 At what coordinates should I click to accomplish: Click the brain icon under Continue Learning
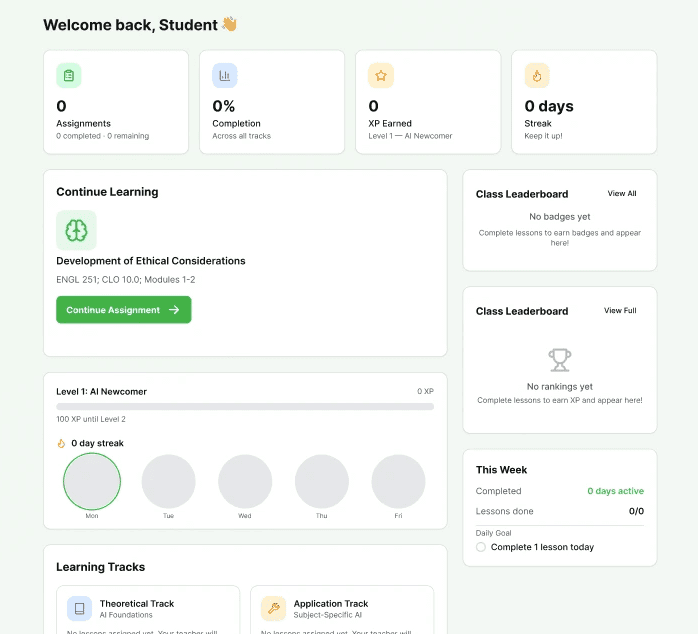coord(77,230)
